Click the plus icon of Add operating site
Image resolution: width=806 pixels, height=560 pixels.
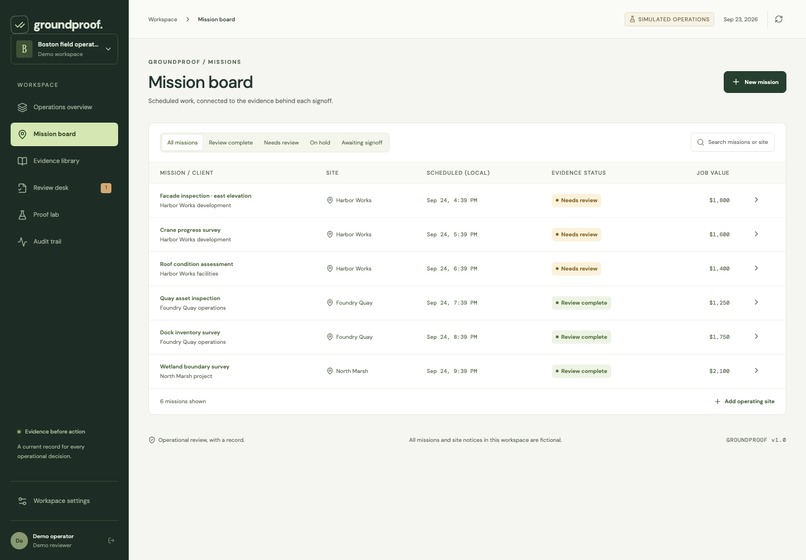click(x=718, y=402)
